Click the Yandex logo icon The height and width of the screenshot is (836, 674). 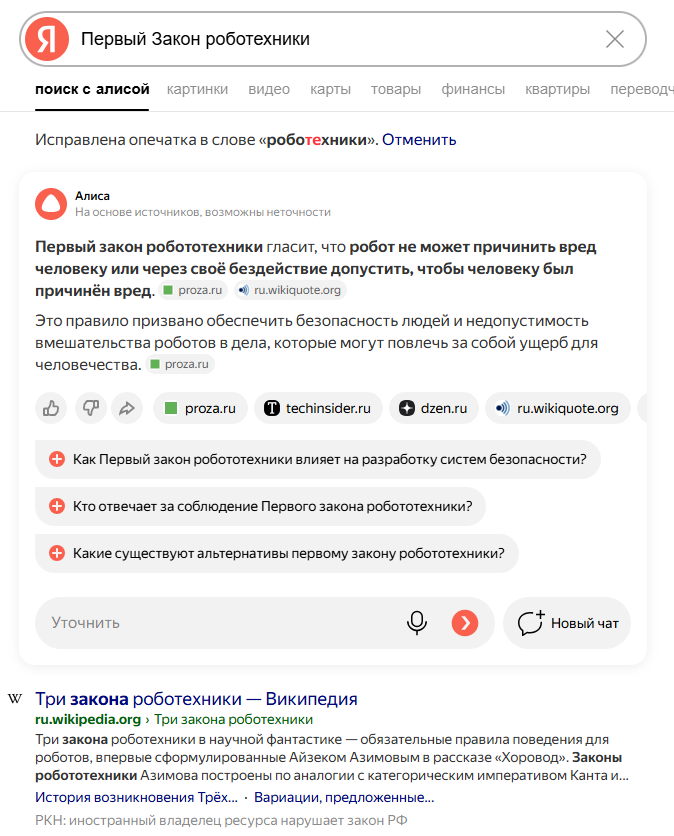(47, 39)
